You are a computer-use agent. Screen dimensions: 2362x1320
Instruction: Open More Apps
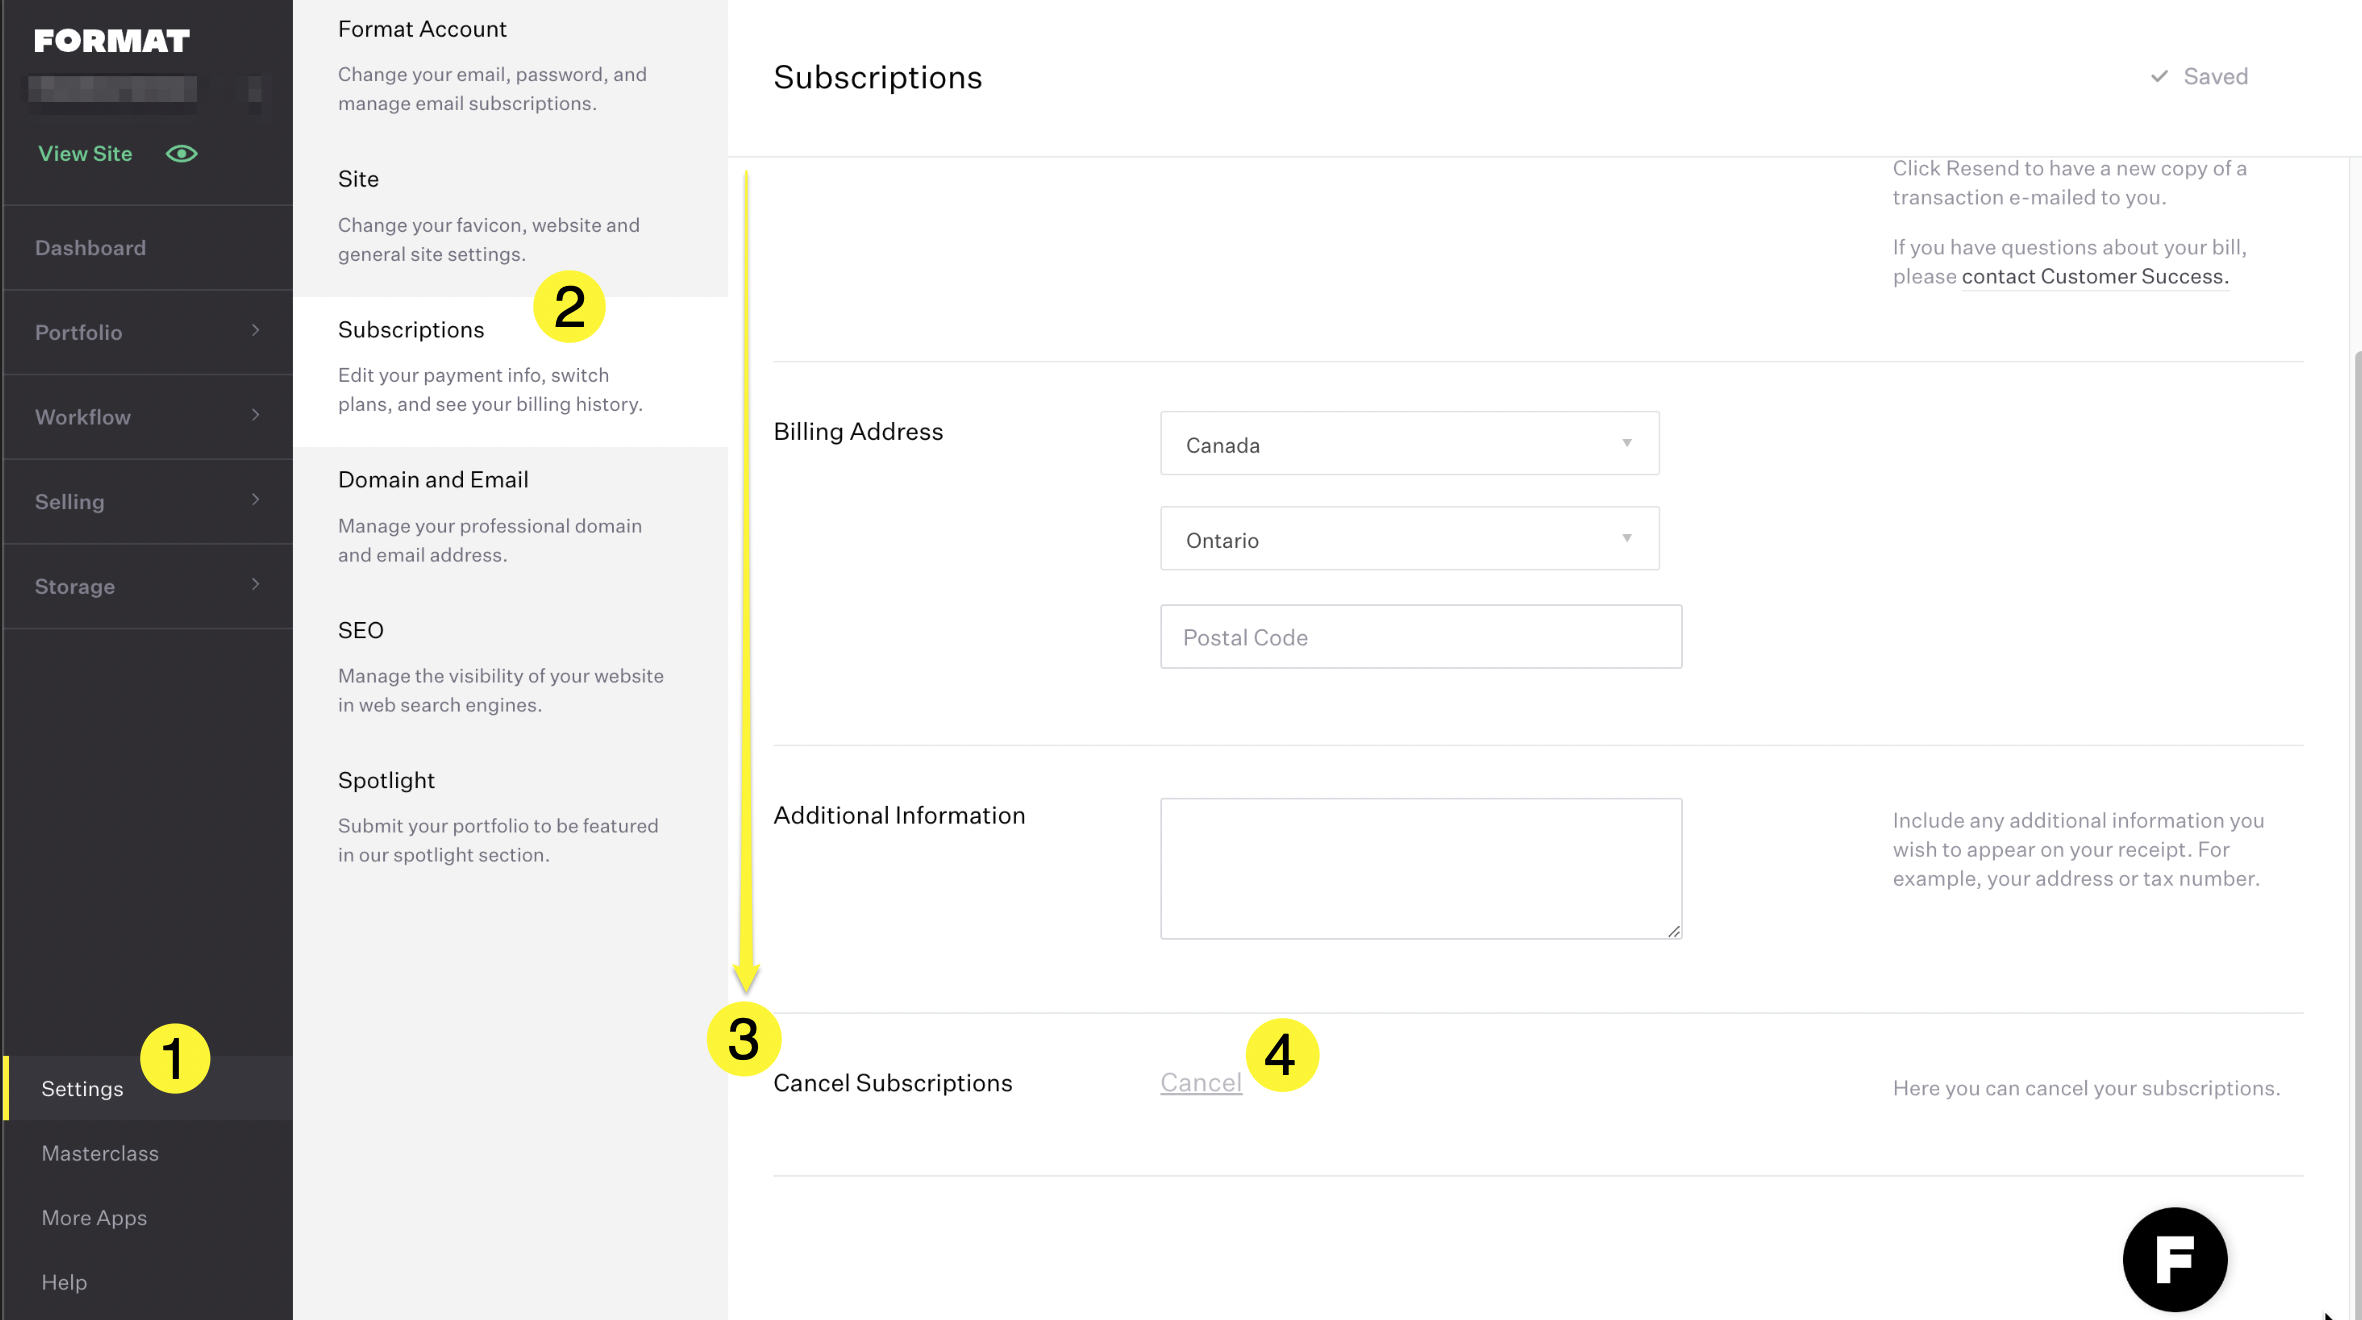94,1218
